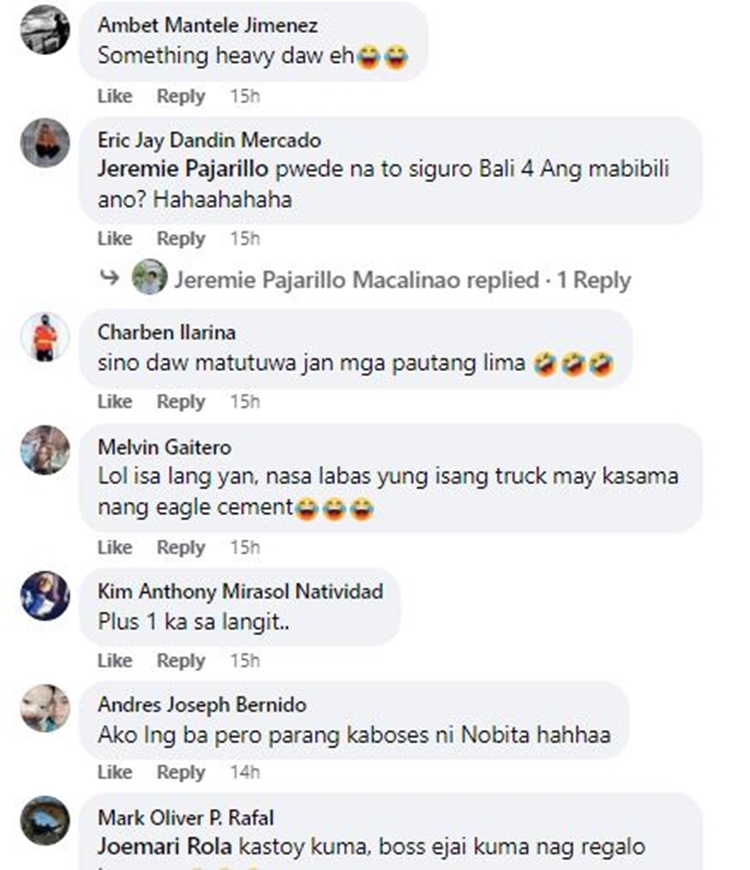Open Melvin Gaitero's name link
This screenshot has height=870, width=750.
165,447
